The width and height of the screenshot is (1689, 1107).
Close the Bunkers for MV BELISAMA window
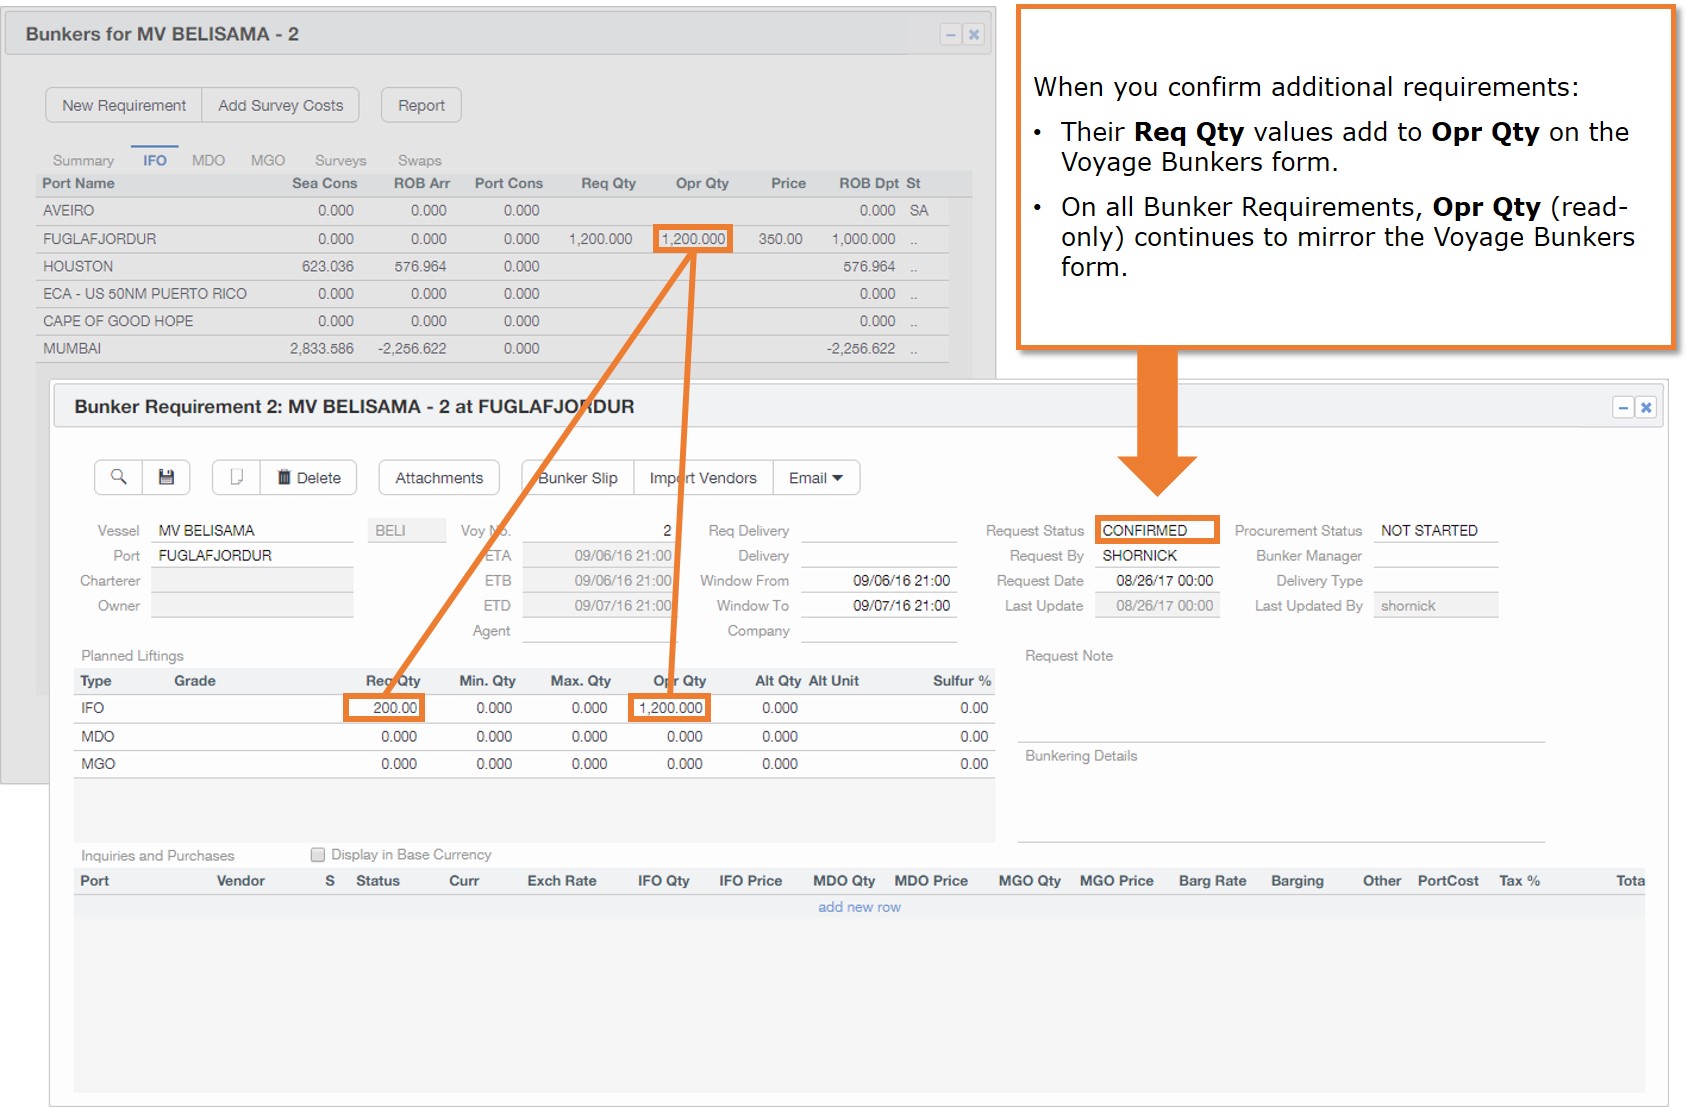[x=974, y=35]
